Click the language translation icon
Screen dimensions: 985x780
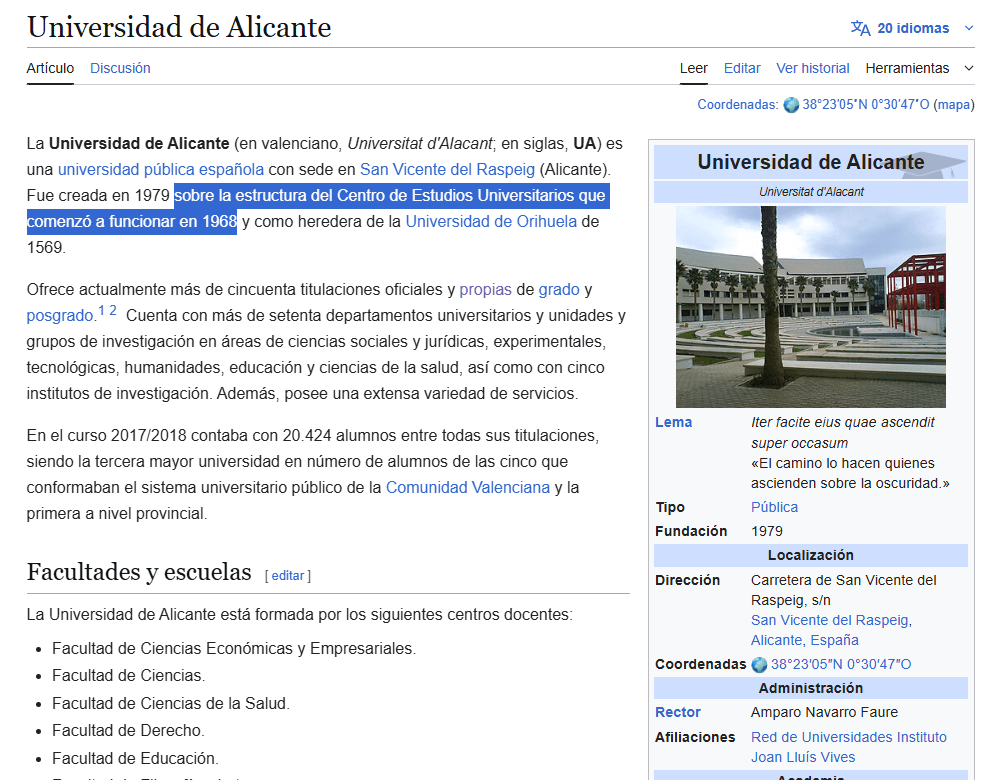(861, 28)
